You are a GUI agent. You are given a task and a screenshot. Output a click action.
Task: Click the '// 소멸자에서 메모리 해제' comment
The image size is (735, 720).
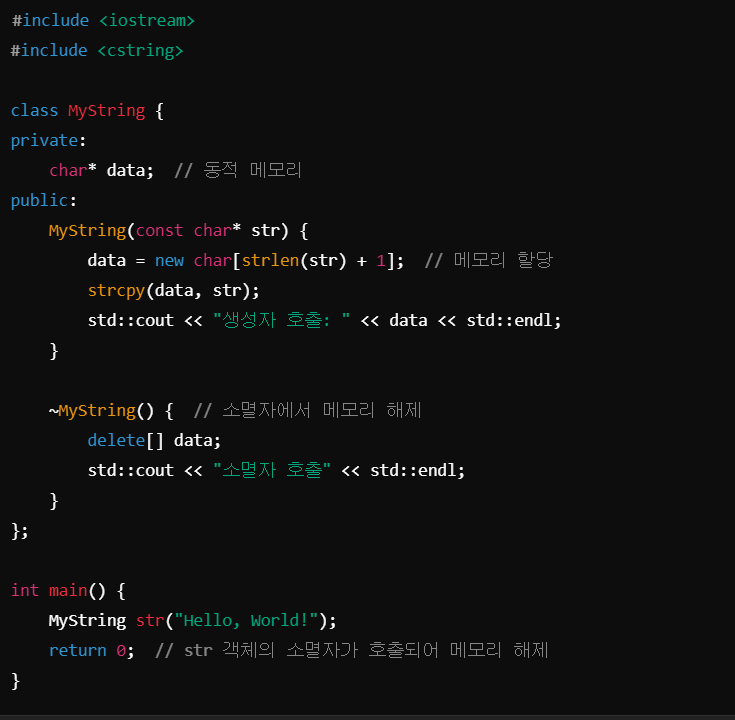coord(308,411)
